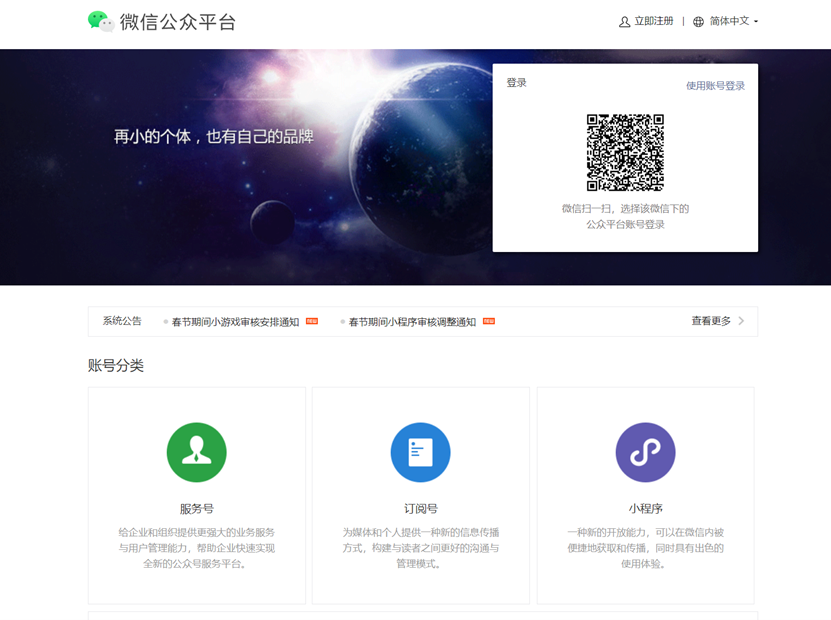Click the purple 小程序 mini program icon
Viewport: 831px width, 620px height.
point(646,452)
